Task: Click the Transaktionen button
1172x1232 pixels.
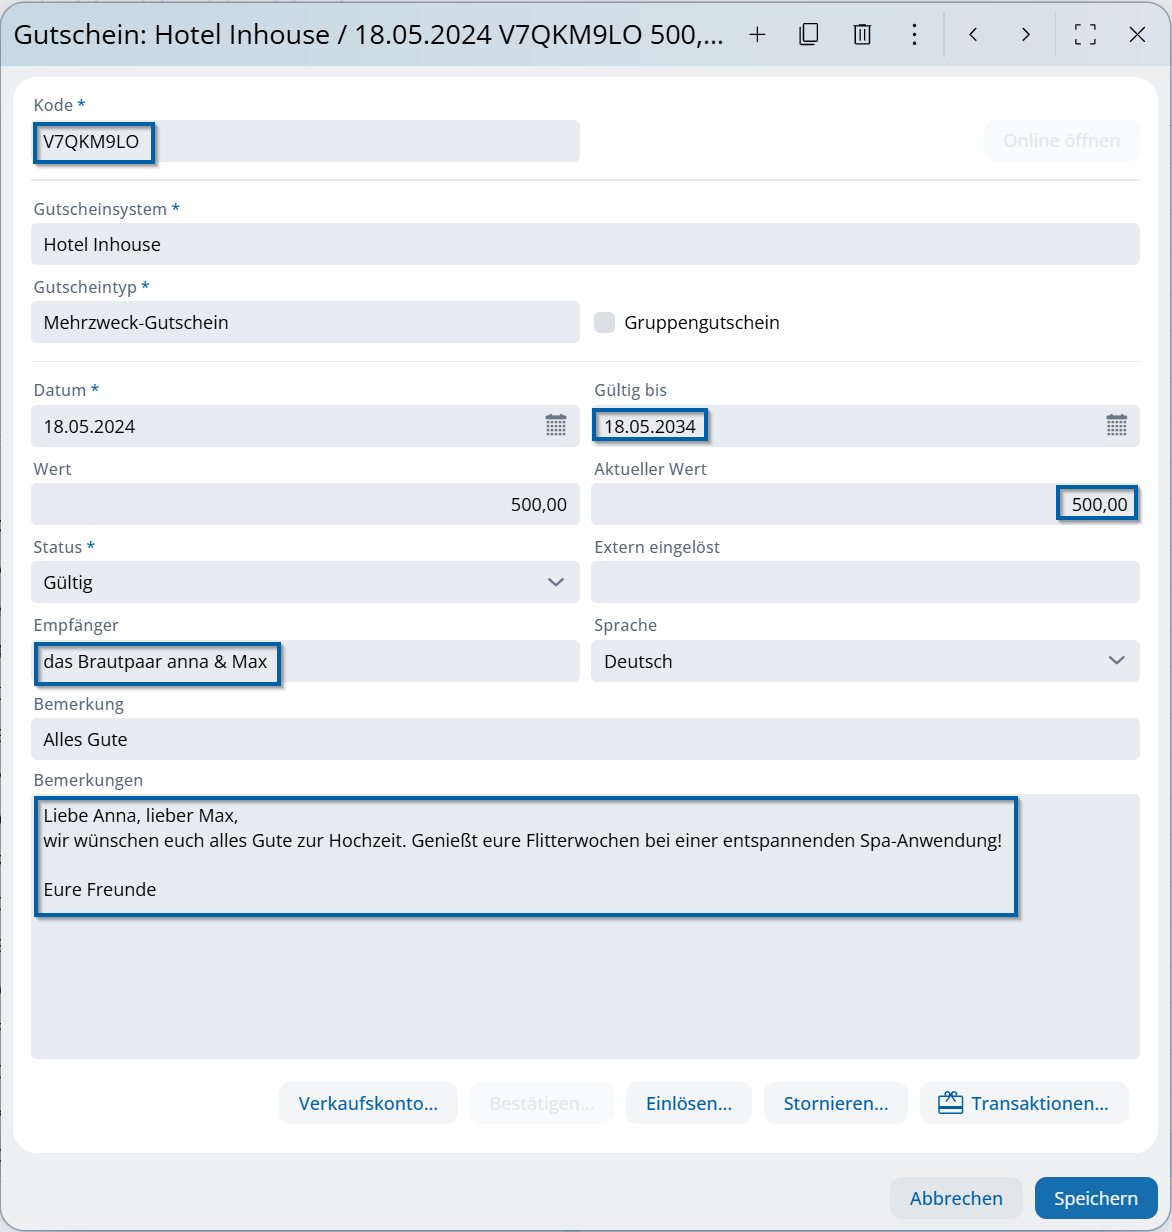Action: [1024, 1104]
